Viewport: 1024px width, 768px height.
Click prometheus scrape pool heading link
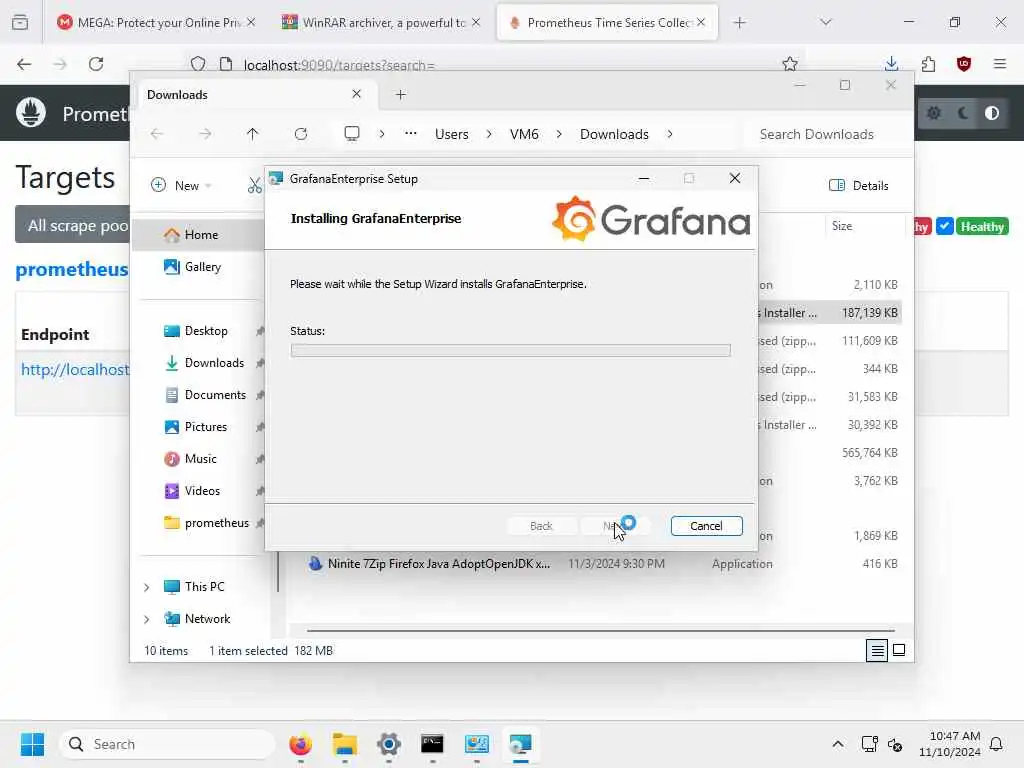pyautogui.click(x=72, y=269)
